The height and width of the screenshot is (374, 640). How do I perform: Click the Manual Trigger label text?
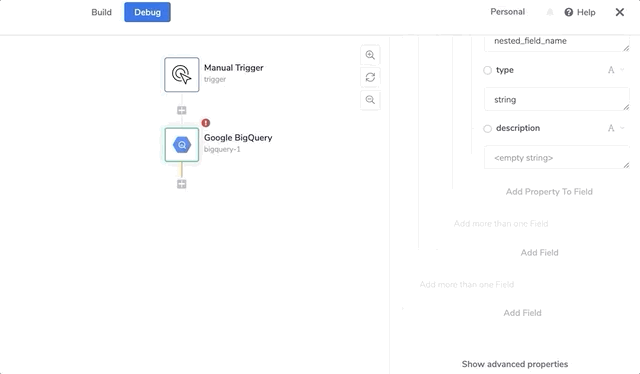click(x=233, y=68)
